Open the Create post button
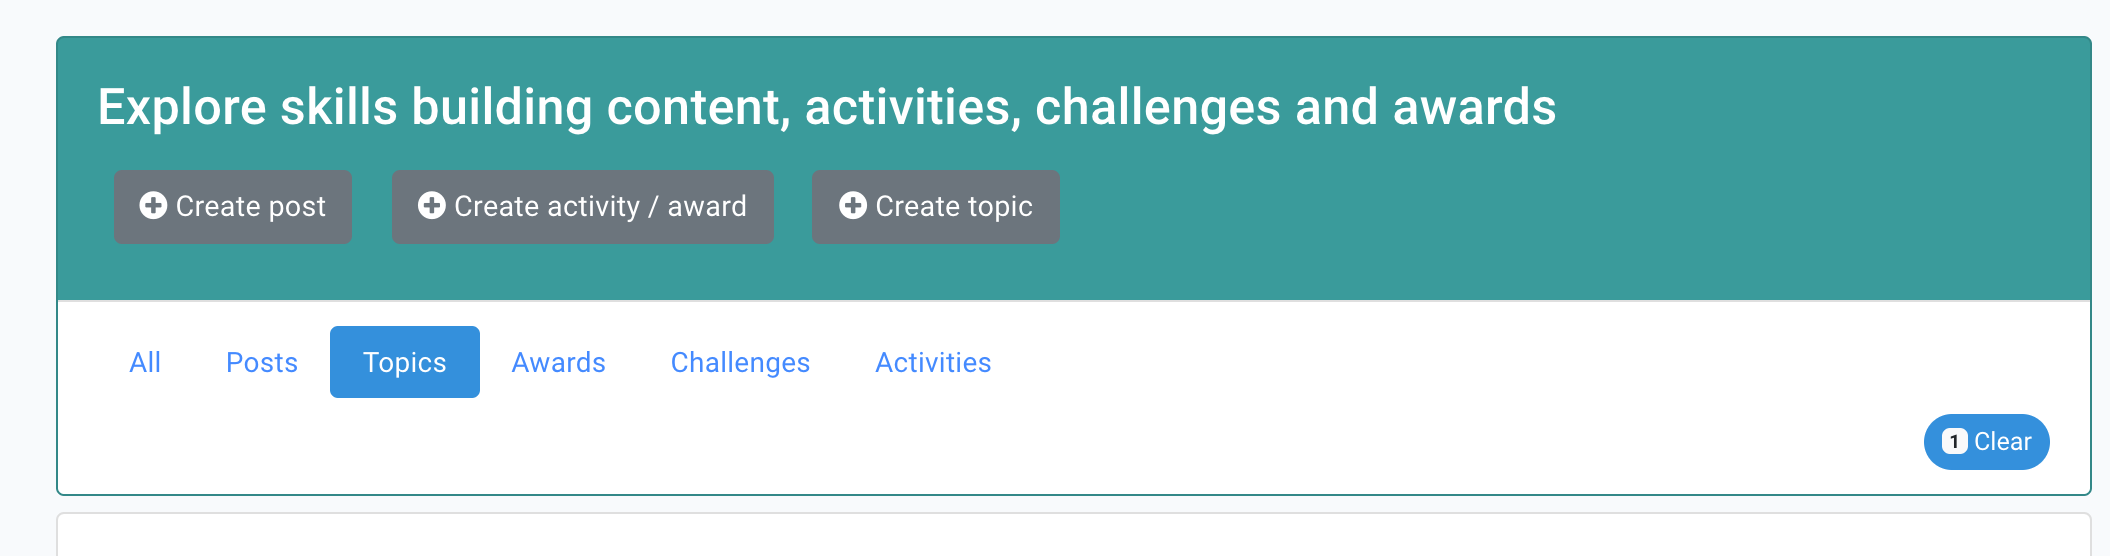 click(x=233, y=207)
